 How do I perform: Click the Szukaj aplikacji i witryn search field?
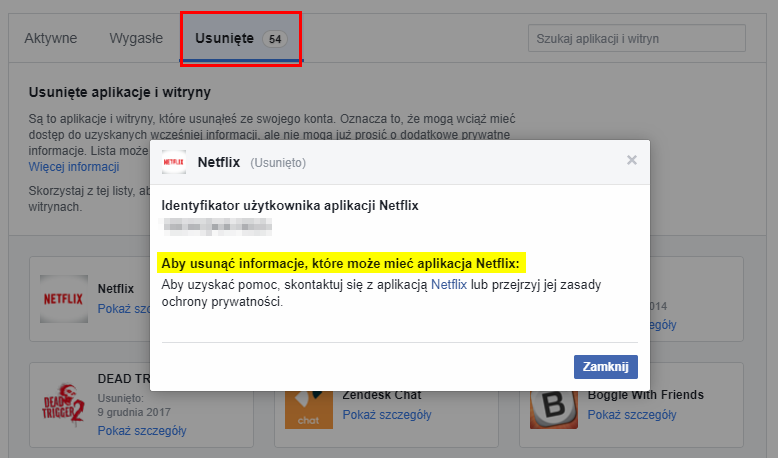point(637,38)
